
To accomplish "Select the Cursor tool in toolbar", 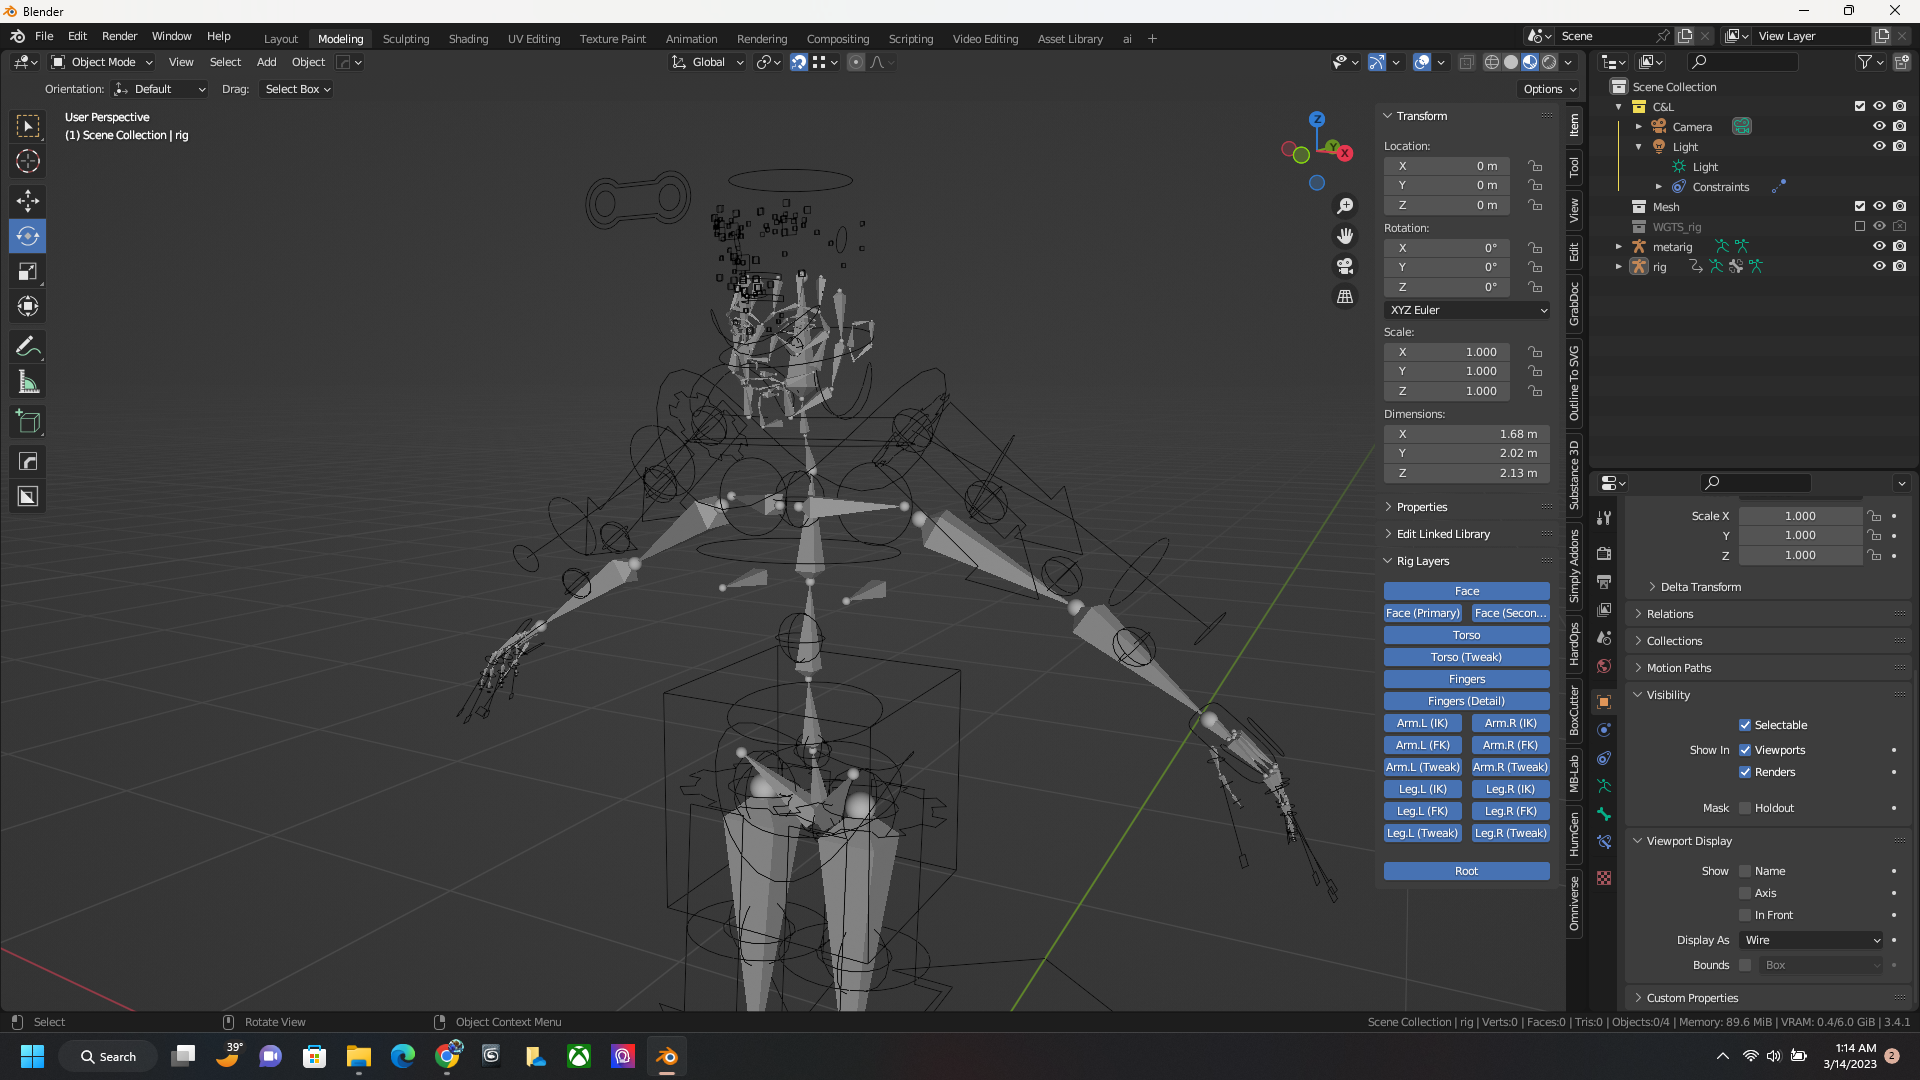I will (28, 161).
